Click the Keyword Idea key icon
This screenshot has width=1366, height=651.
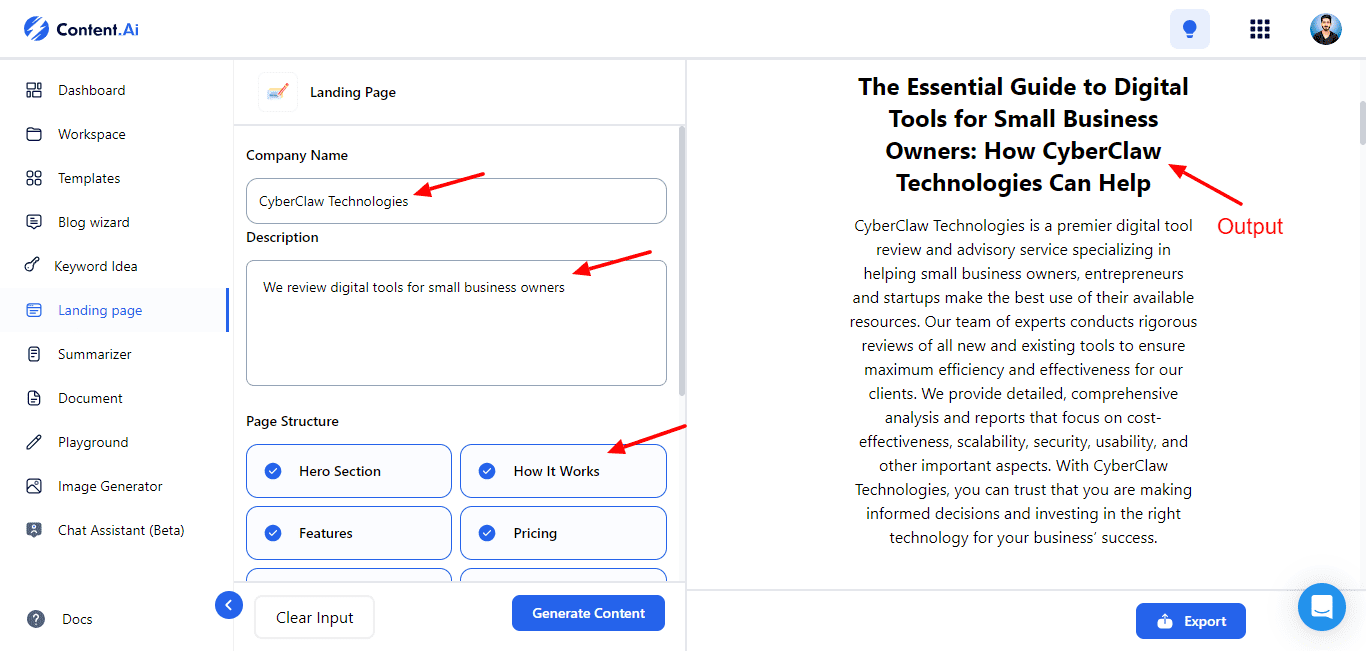pyautogui.click(x=32, y=266)
